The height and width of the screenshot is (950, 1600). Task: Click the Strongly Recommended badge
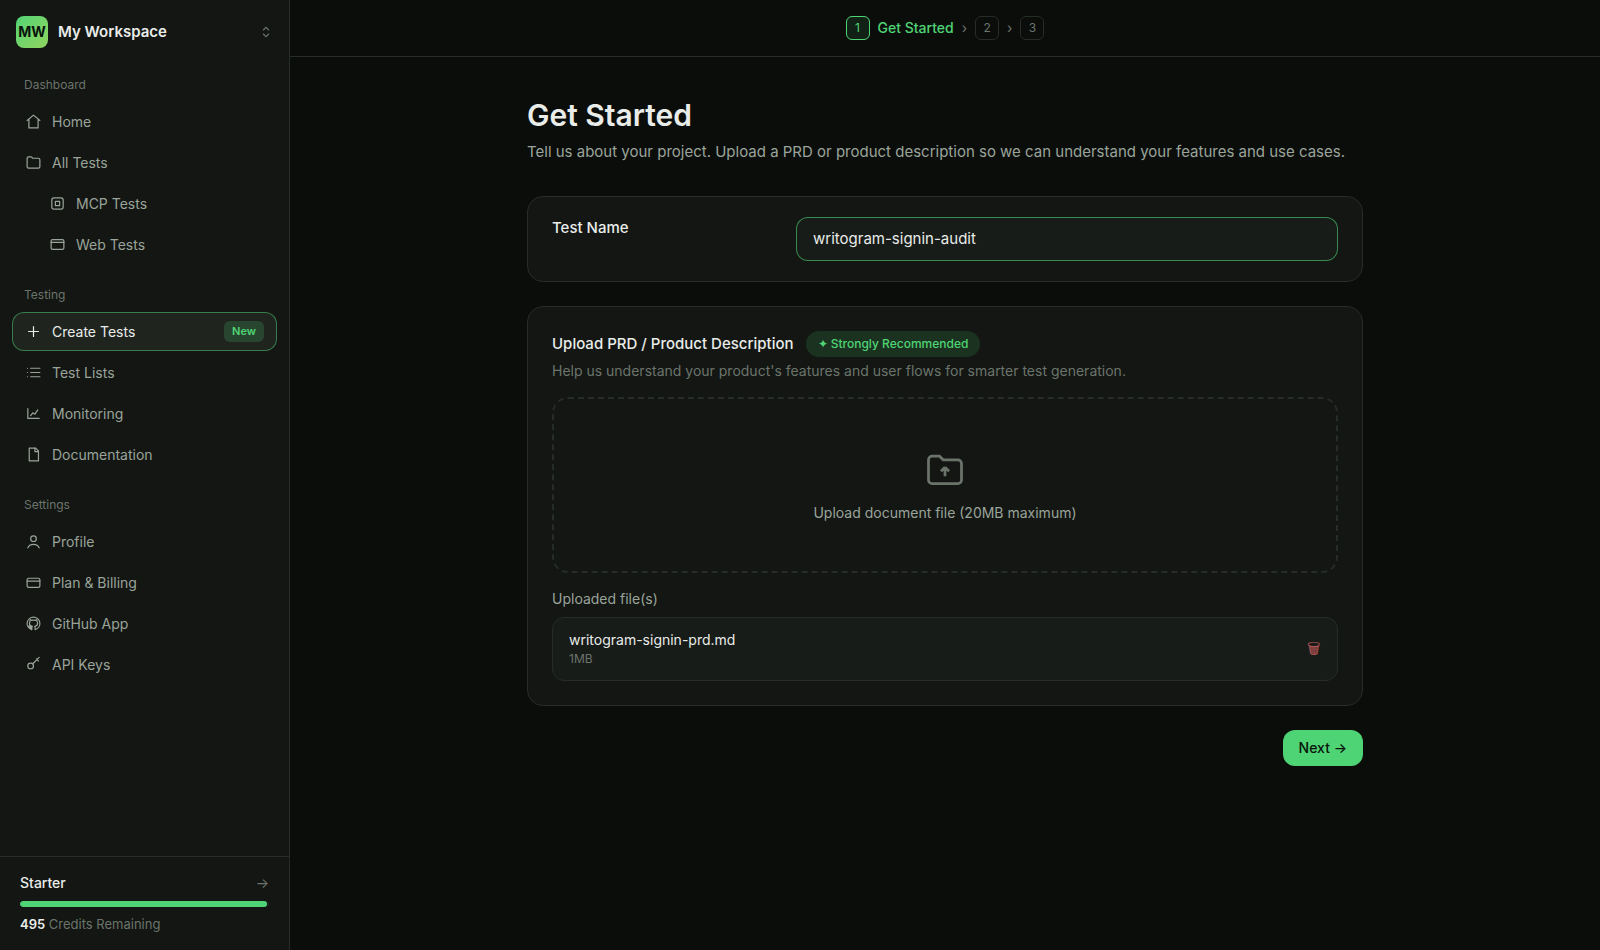click(893, 344)
